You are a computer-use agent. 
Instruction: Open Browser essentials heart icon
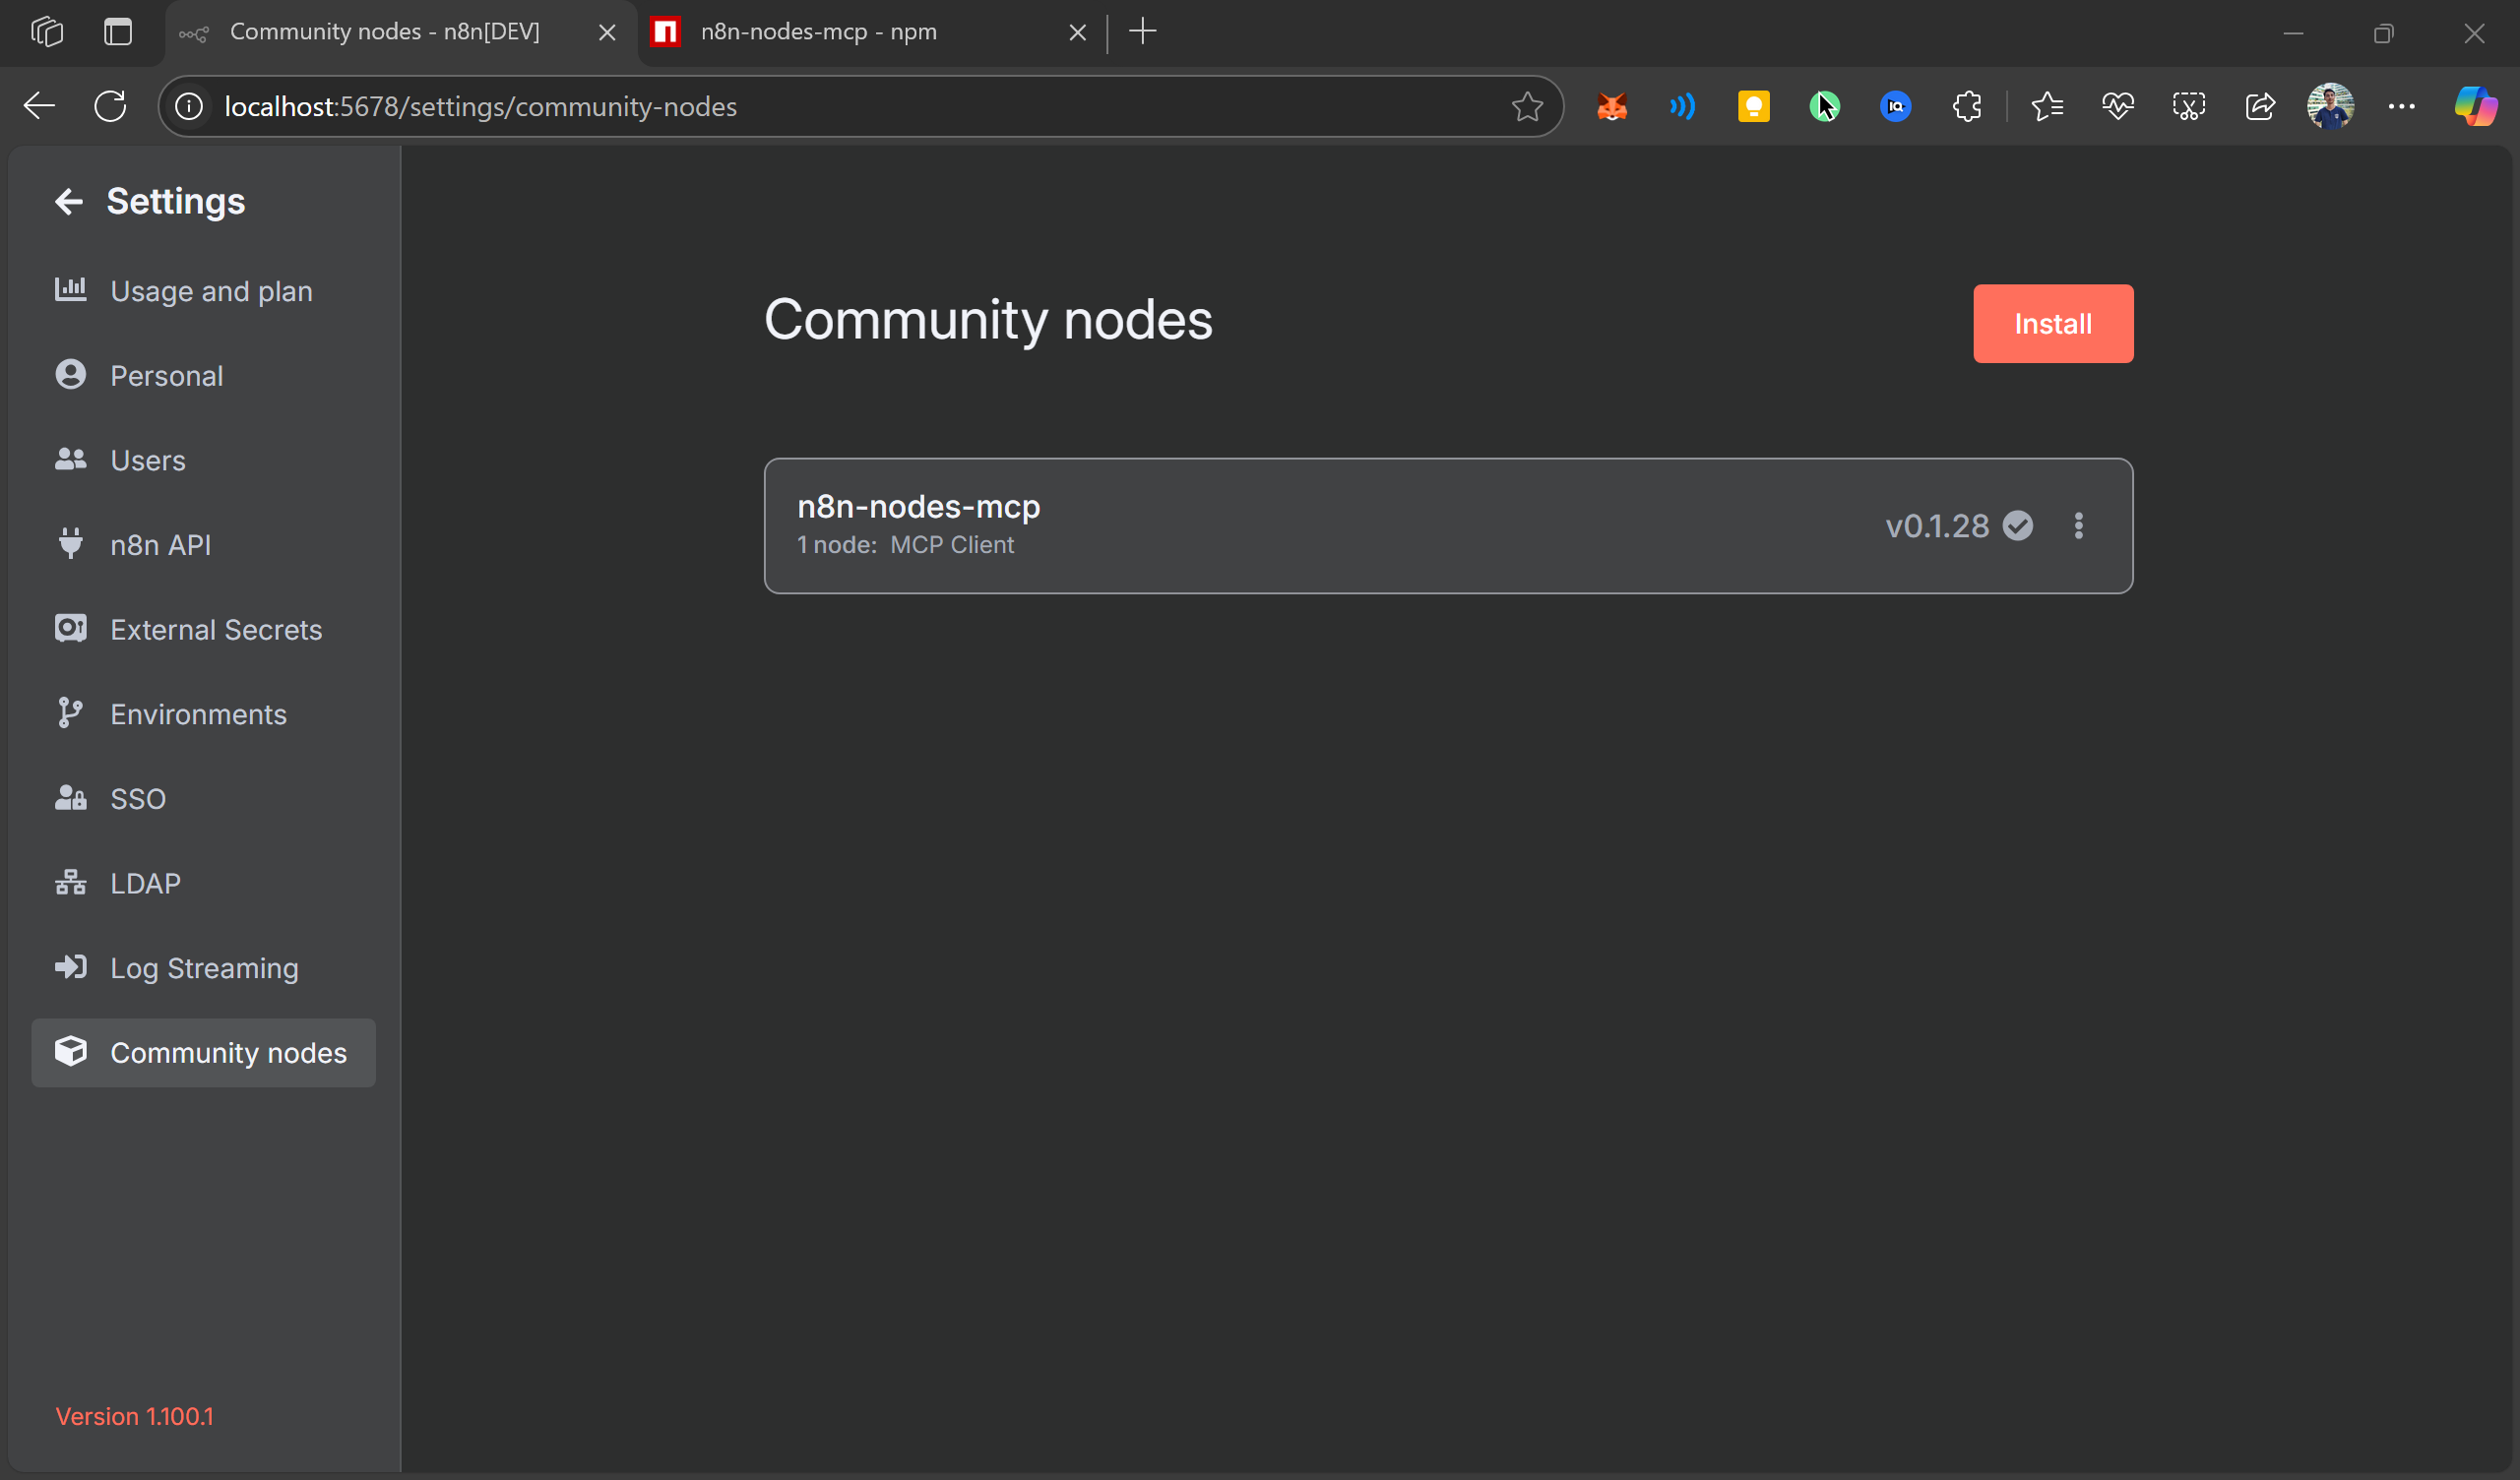pos(2118,106)
